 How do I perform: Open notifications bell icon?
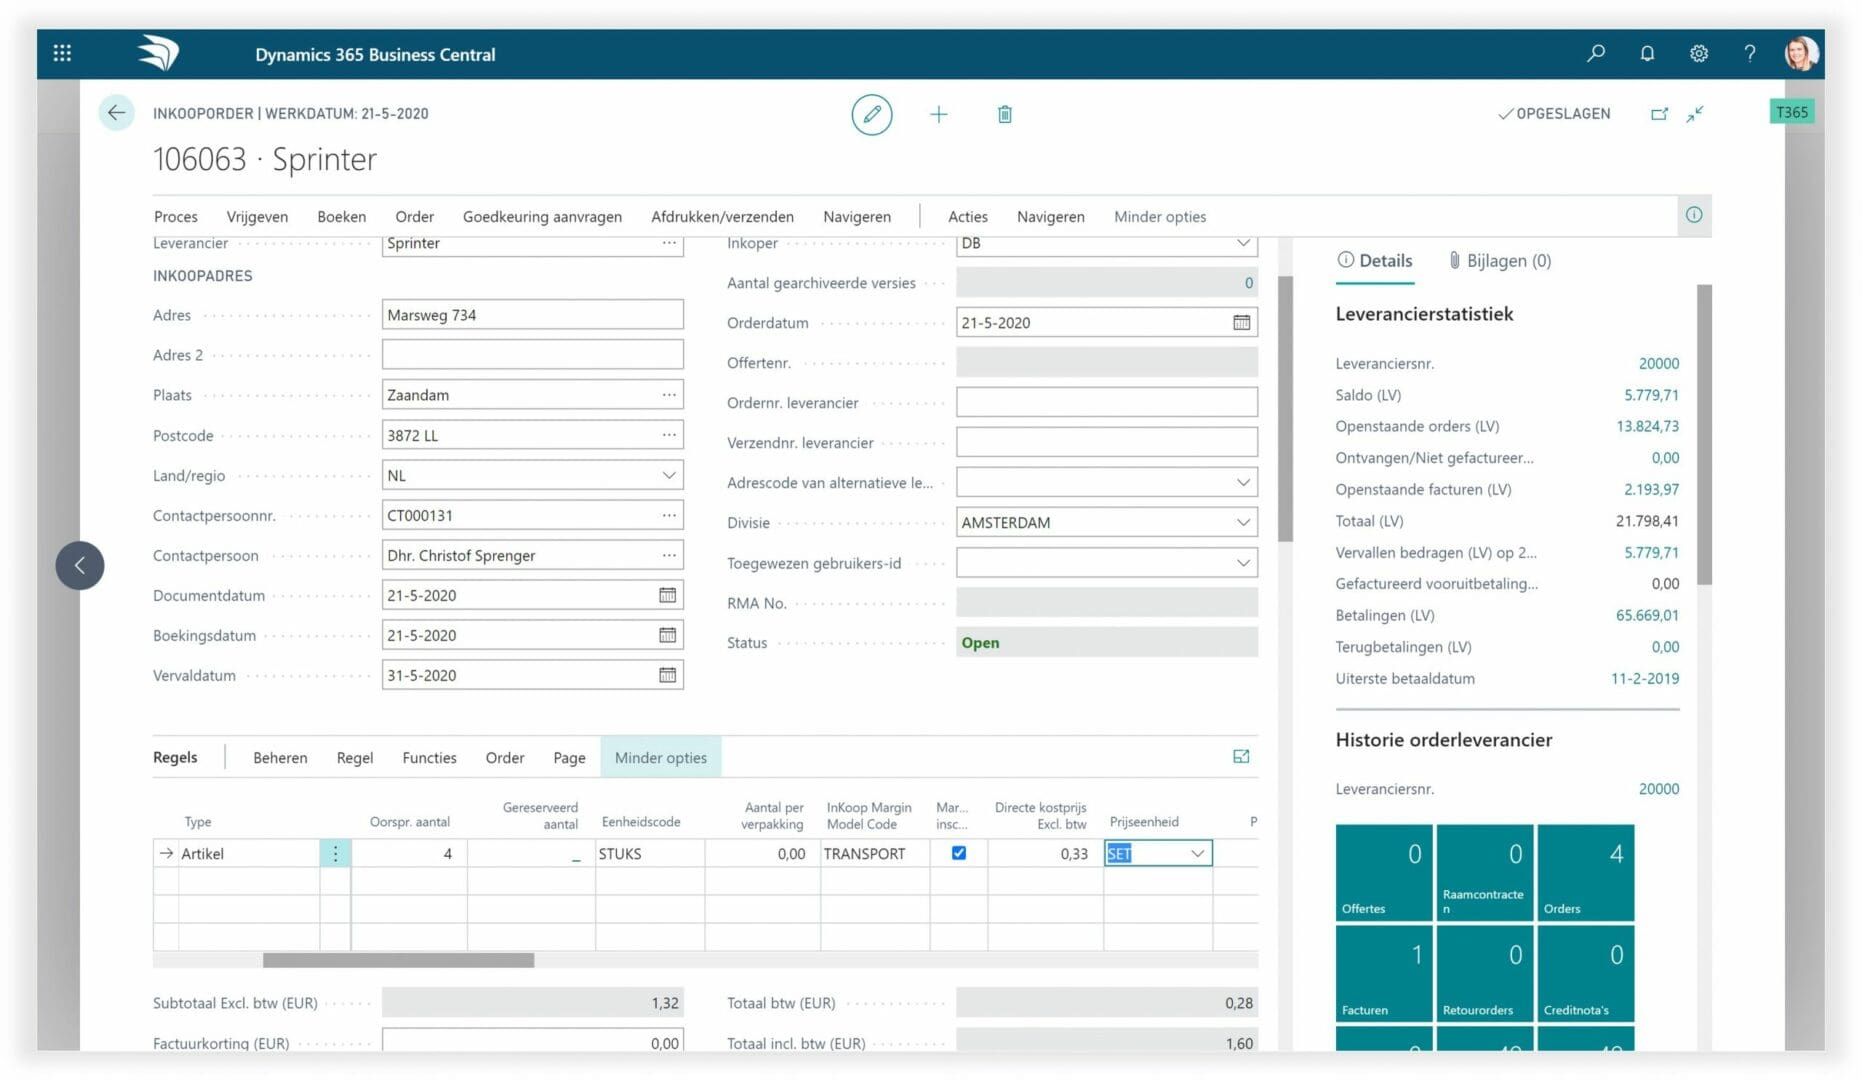[x=1647, y=53]
